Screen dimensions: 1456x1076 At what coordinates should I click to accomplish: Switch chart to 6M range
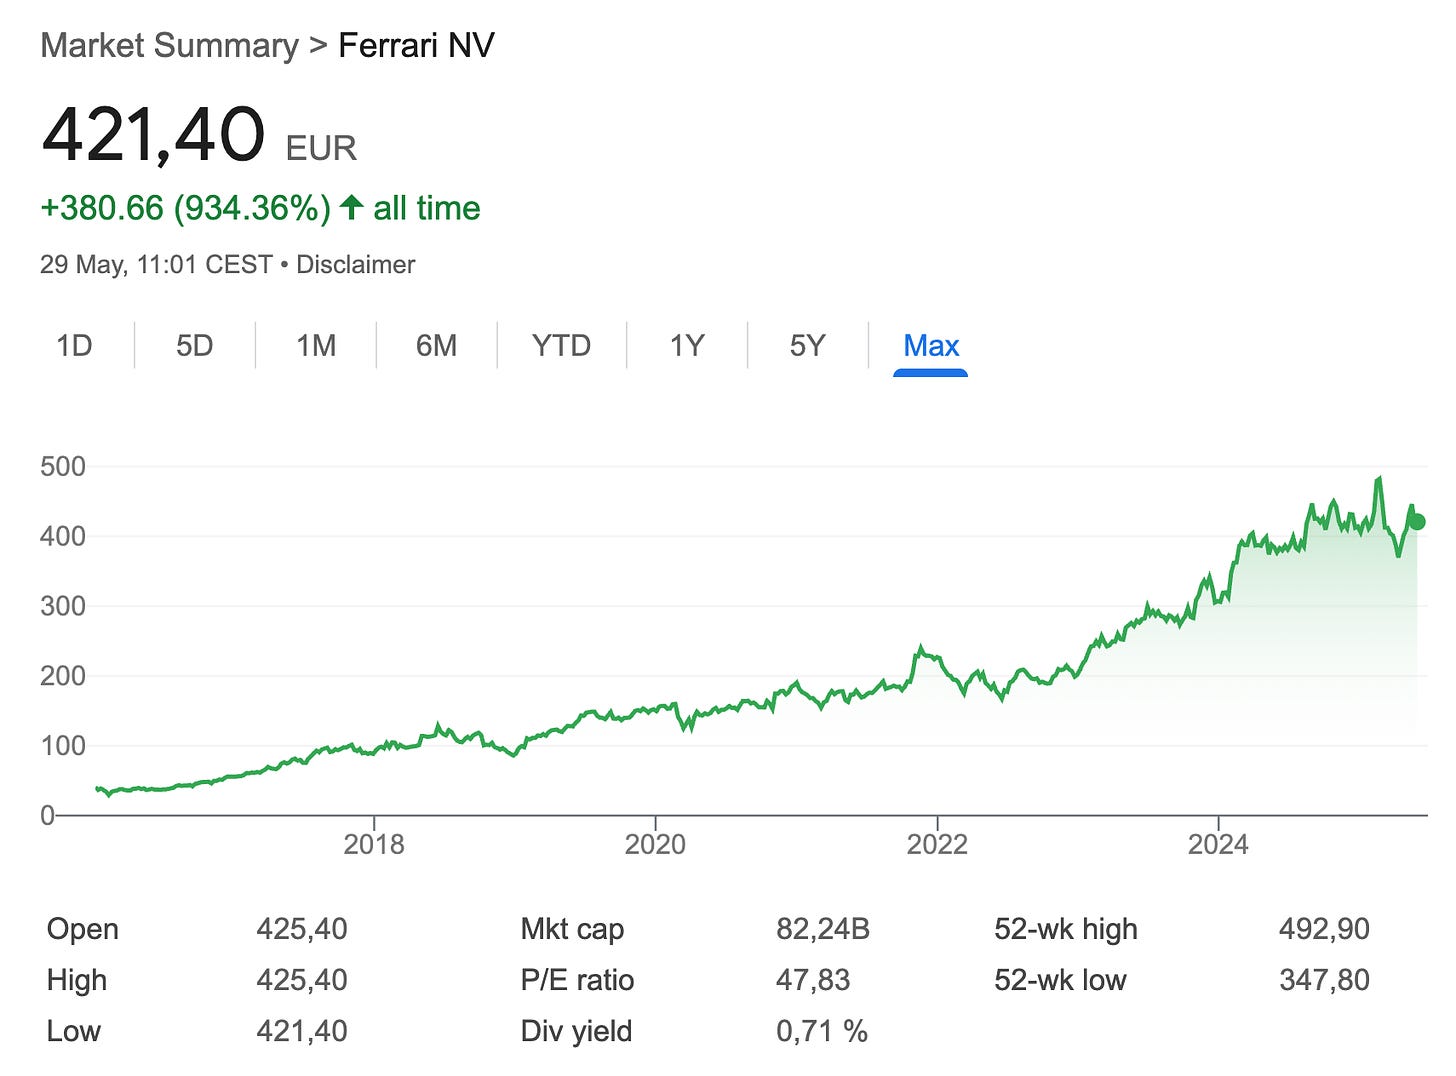tap(437, 346)
